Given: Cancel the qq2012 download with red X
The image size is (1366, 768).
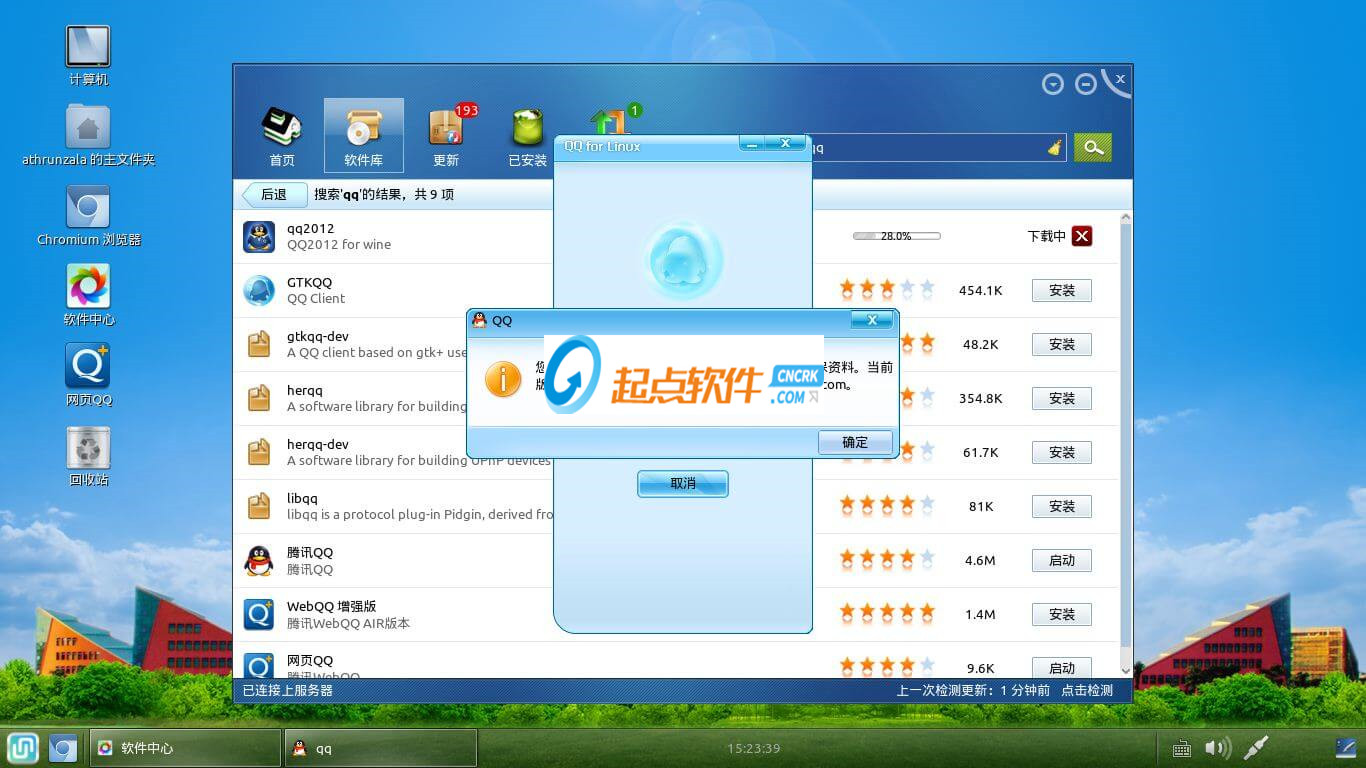Looking at the screenshot, I should (1082, 236).
